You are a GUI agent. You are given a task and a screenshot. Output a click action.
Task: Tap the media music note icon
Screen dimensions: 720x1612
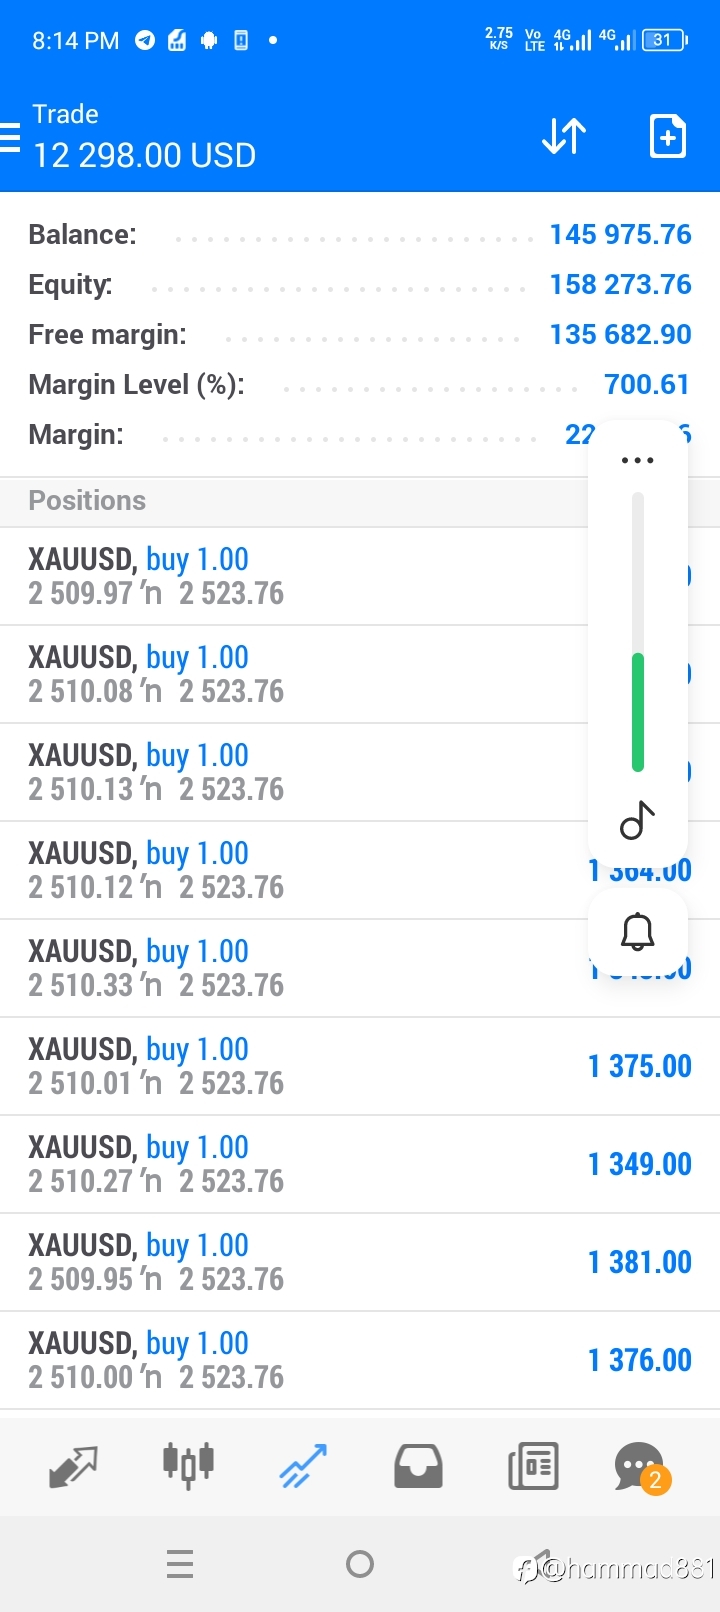coord(638,820)
